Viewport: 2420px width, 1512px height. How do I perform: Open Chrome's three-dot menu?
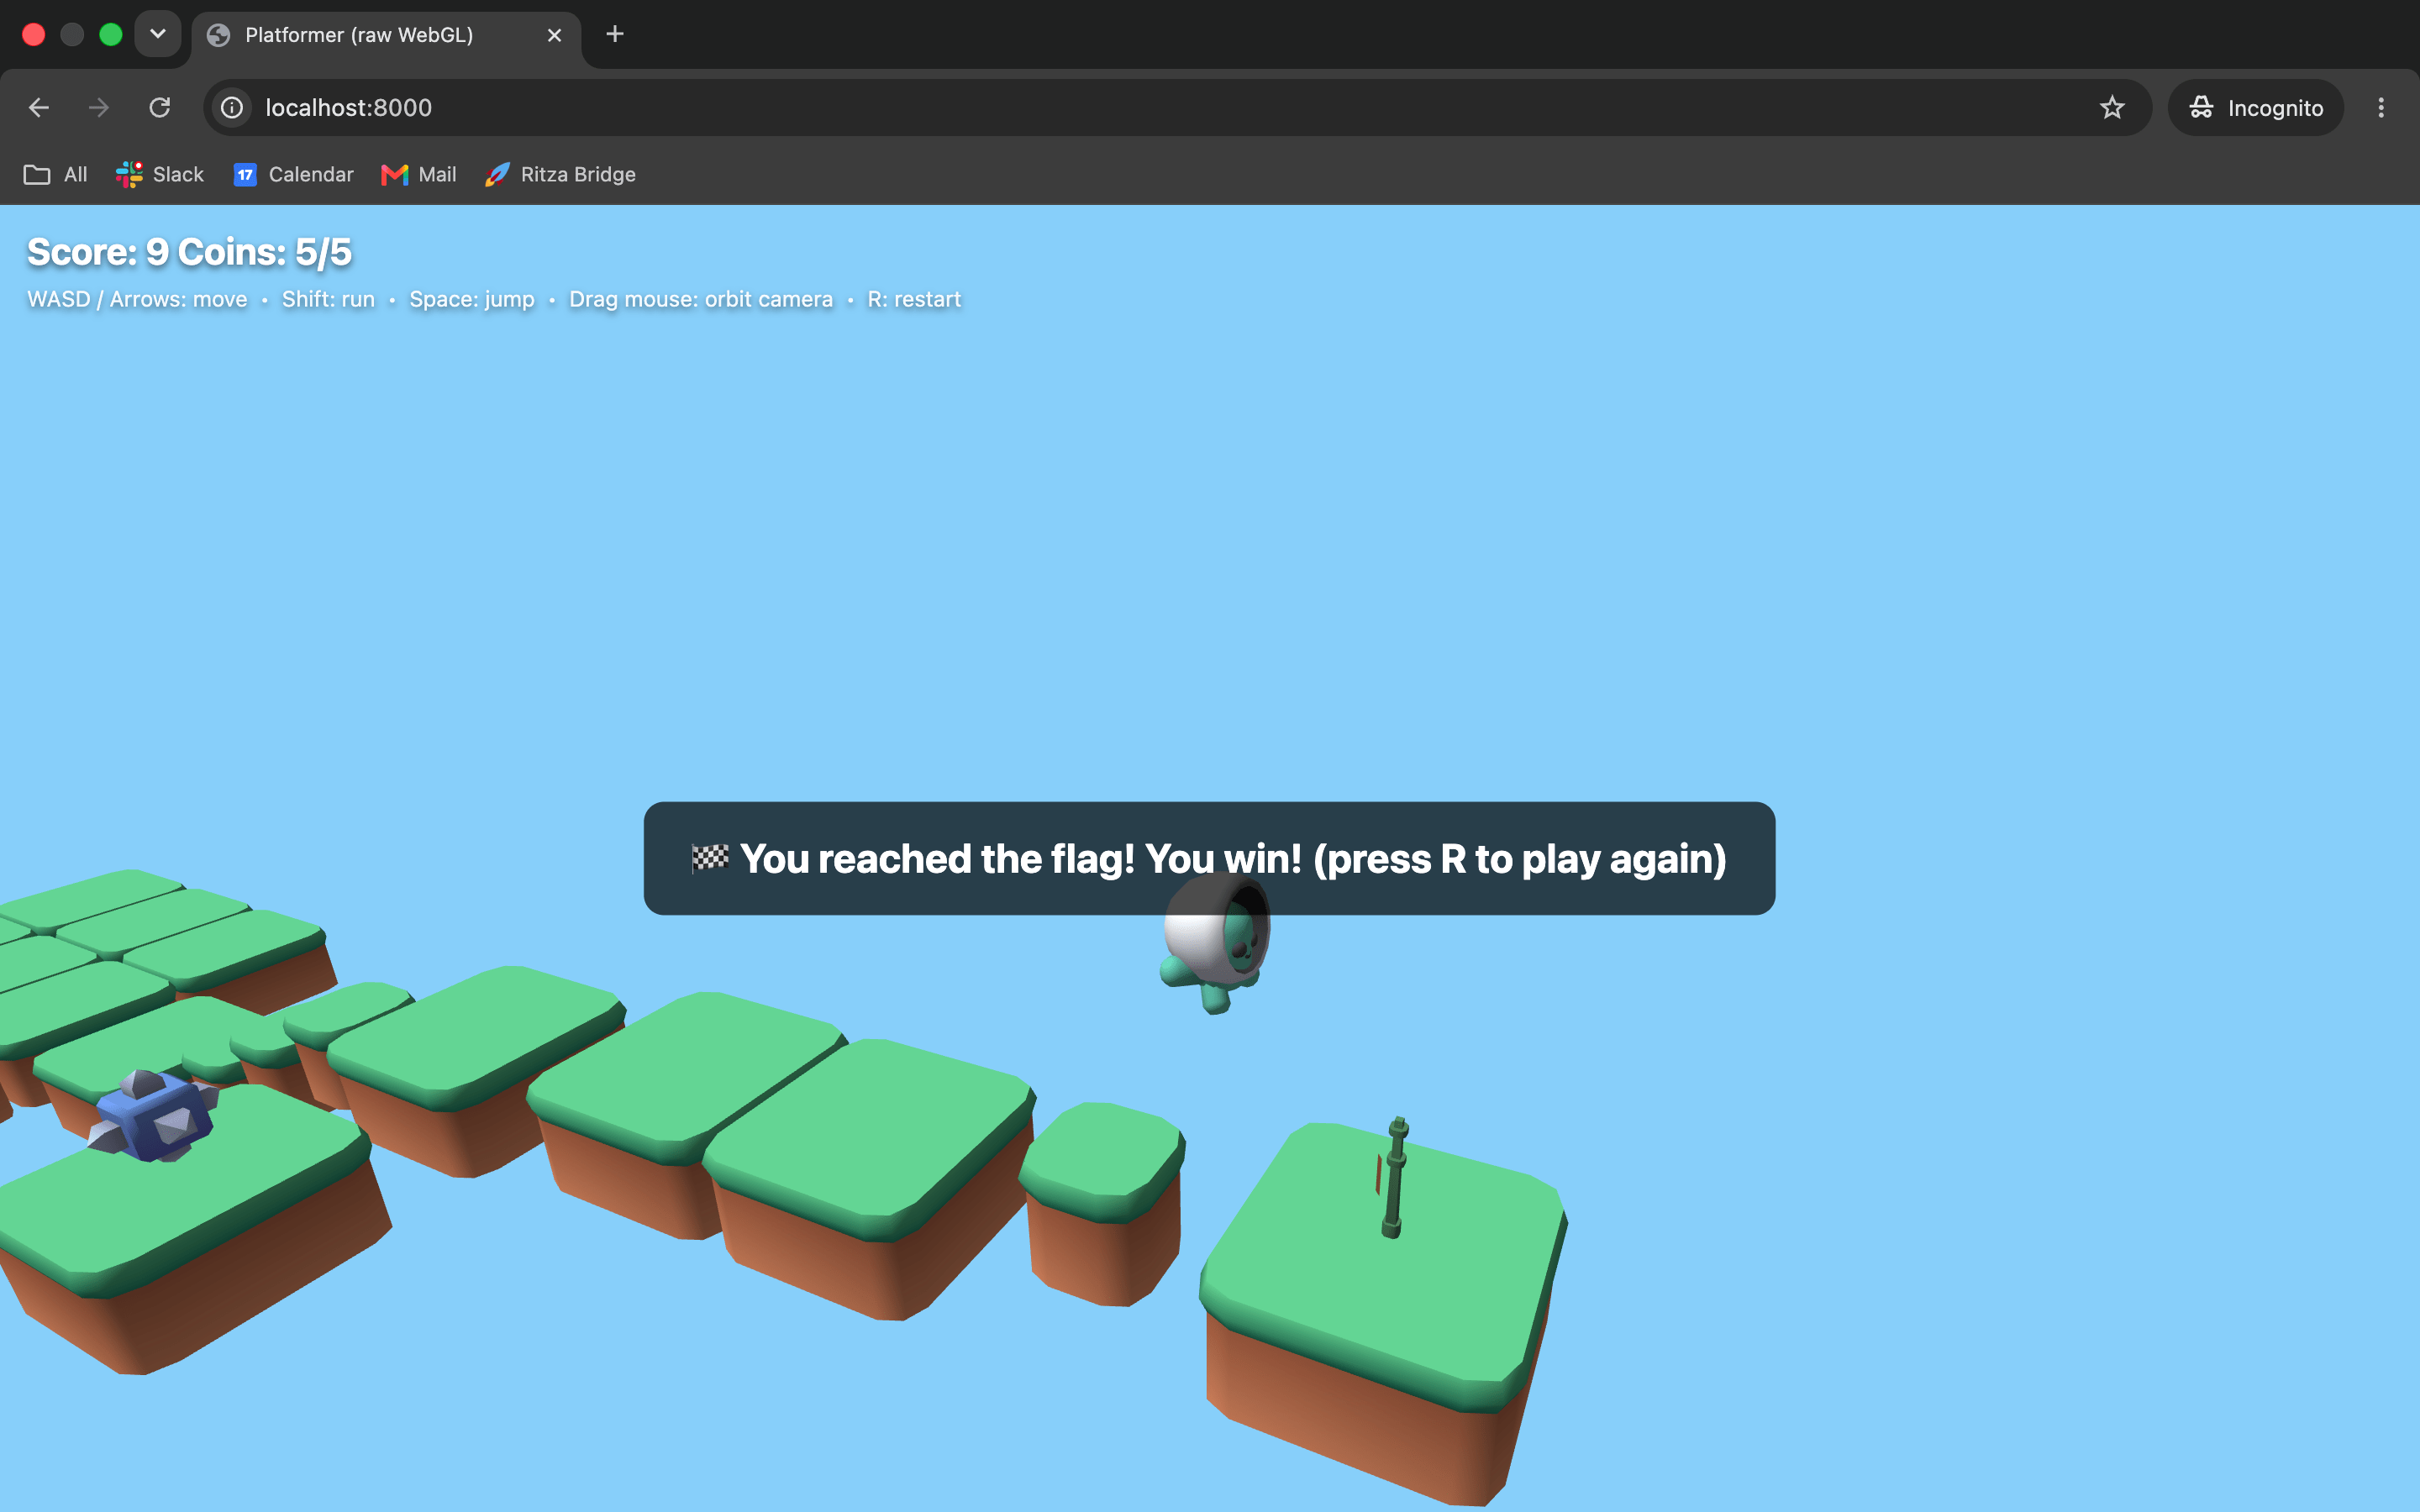[x=2381, y=107]
